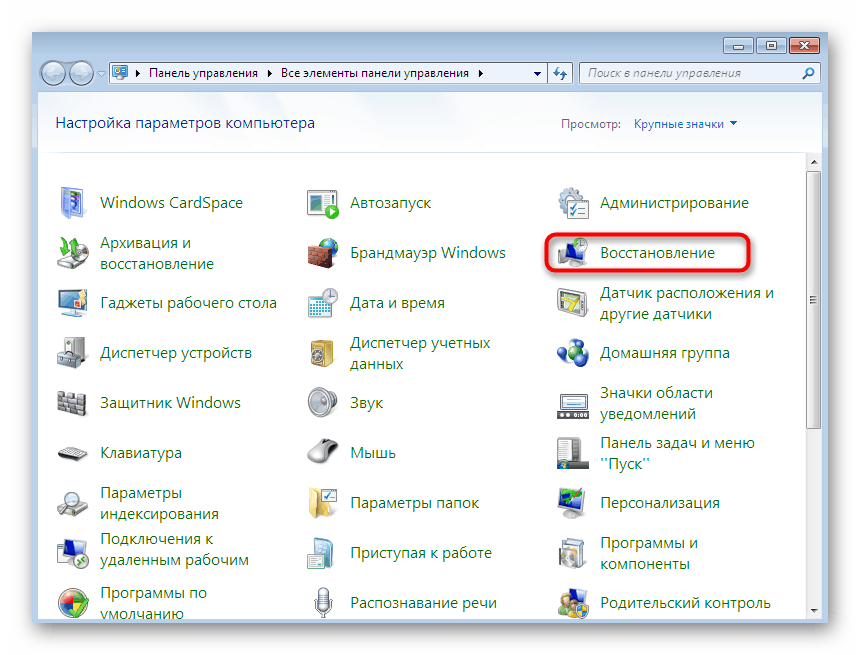The image size is (860, 655).
Task: Open the Администрирование gear icon
Action: click(x=573, y=203)
